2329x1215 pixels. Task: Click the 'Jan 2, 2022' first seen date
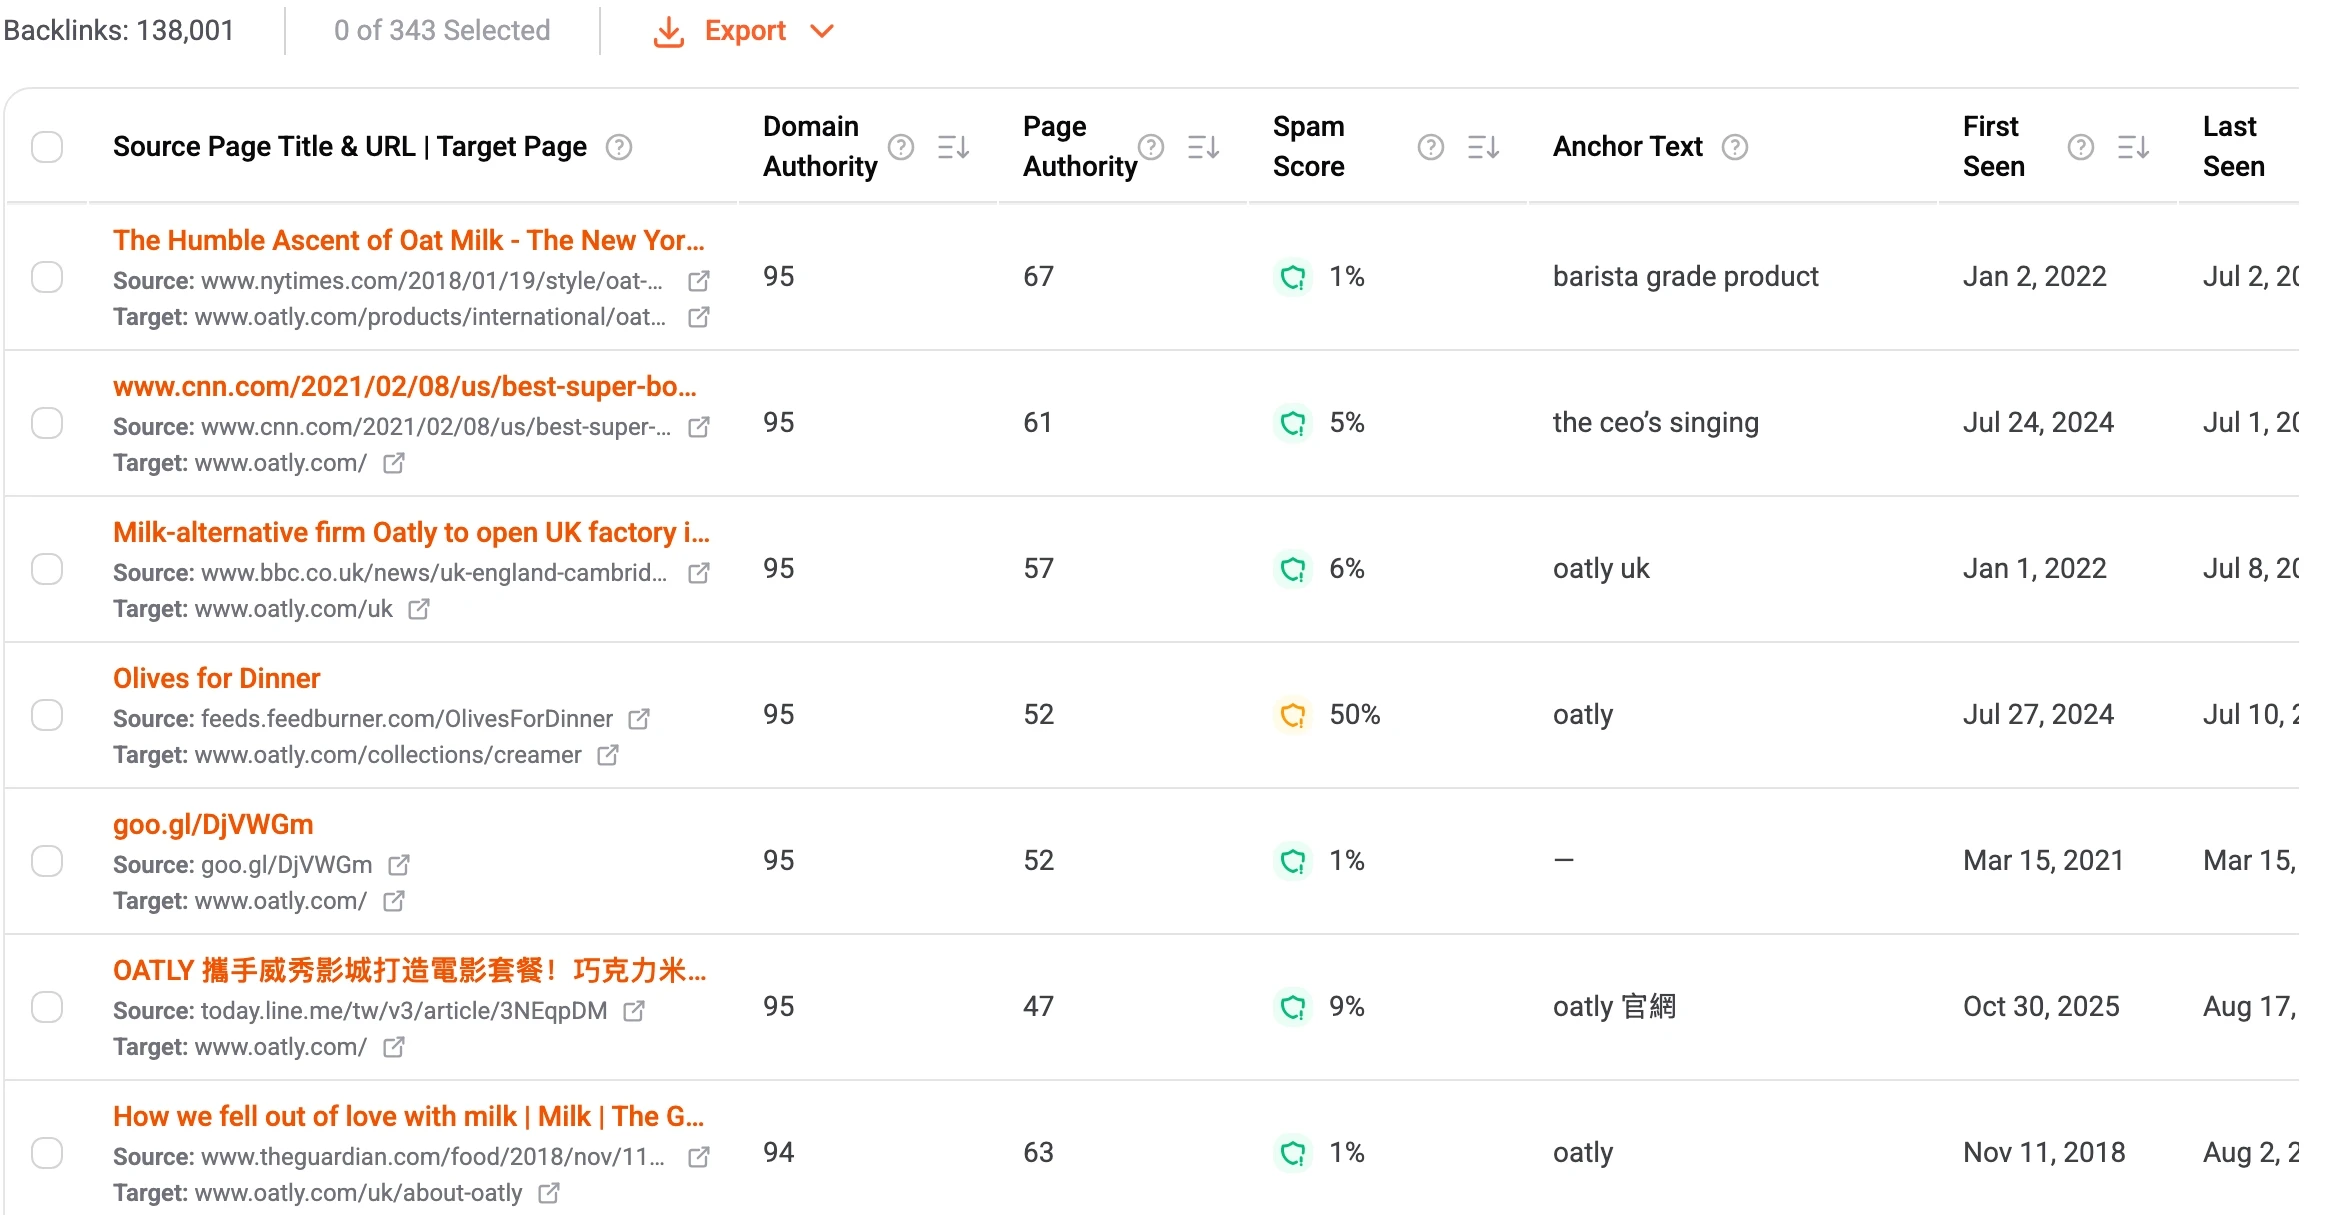coord(2035,277)
